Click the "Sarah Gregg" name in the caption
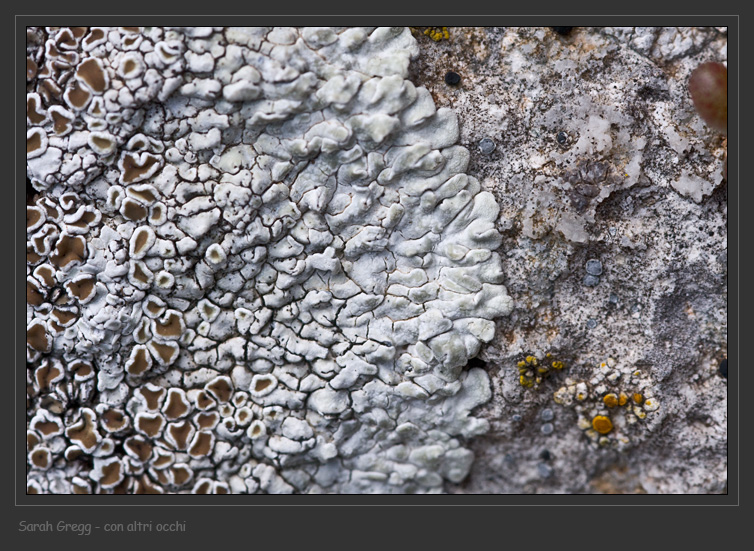The width and height of the screenshot is (754, 551). pos(53,526)
